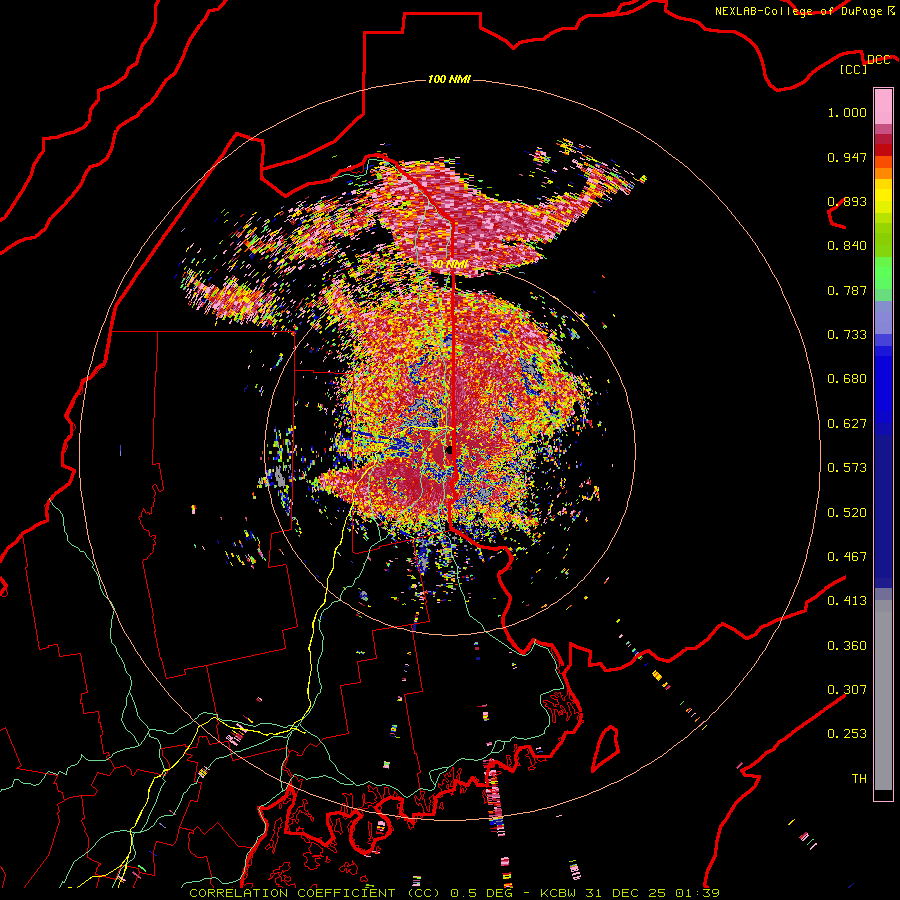
Task: Click the 0.360 scale value
Action: pos(847,646)
